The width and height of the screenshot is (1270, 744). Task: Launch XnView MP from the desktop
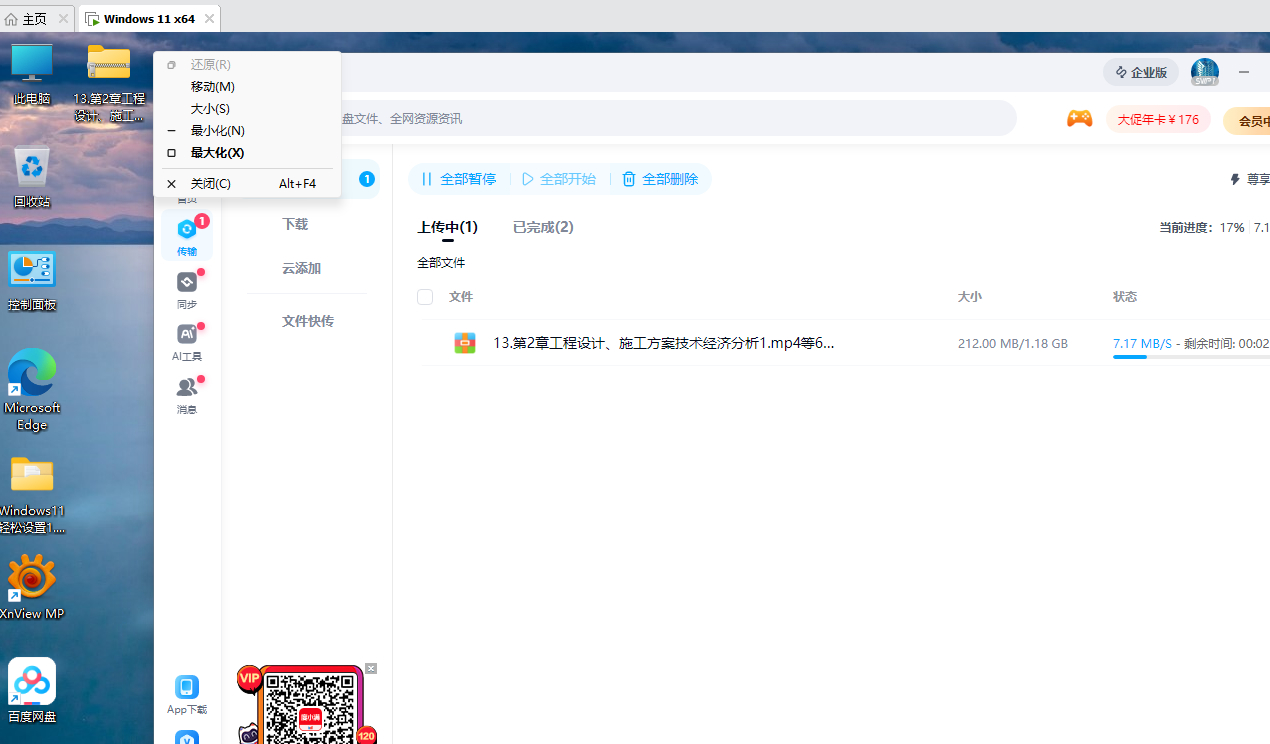click(31, 585)
